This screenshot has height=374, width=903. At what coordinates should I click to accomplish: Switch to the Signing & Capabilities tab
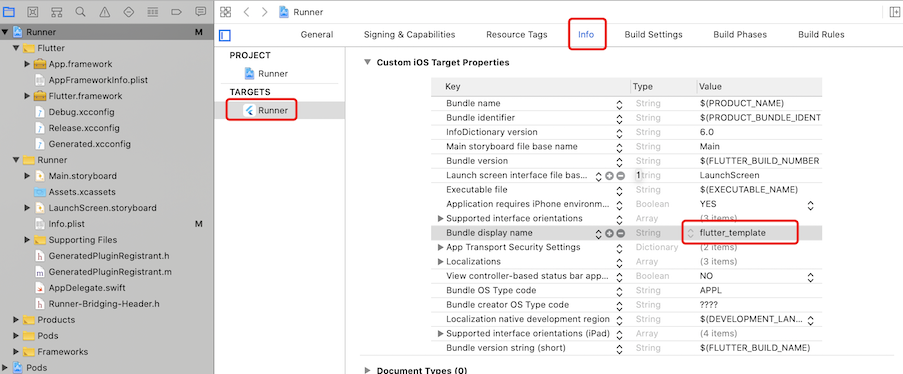(409, 35)
